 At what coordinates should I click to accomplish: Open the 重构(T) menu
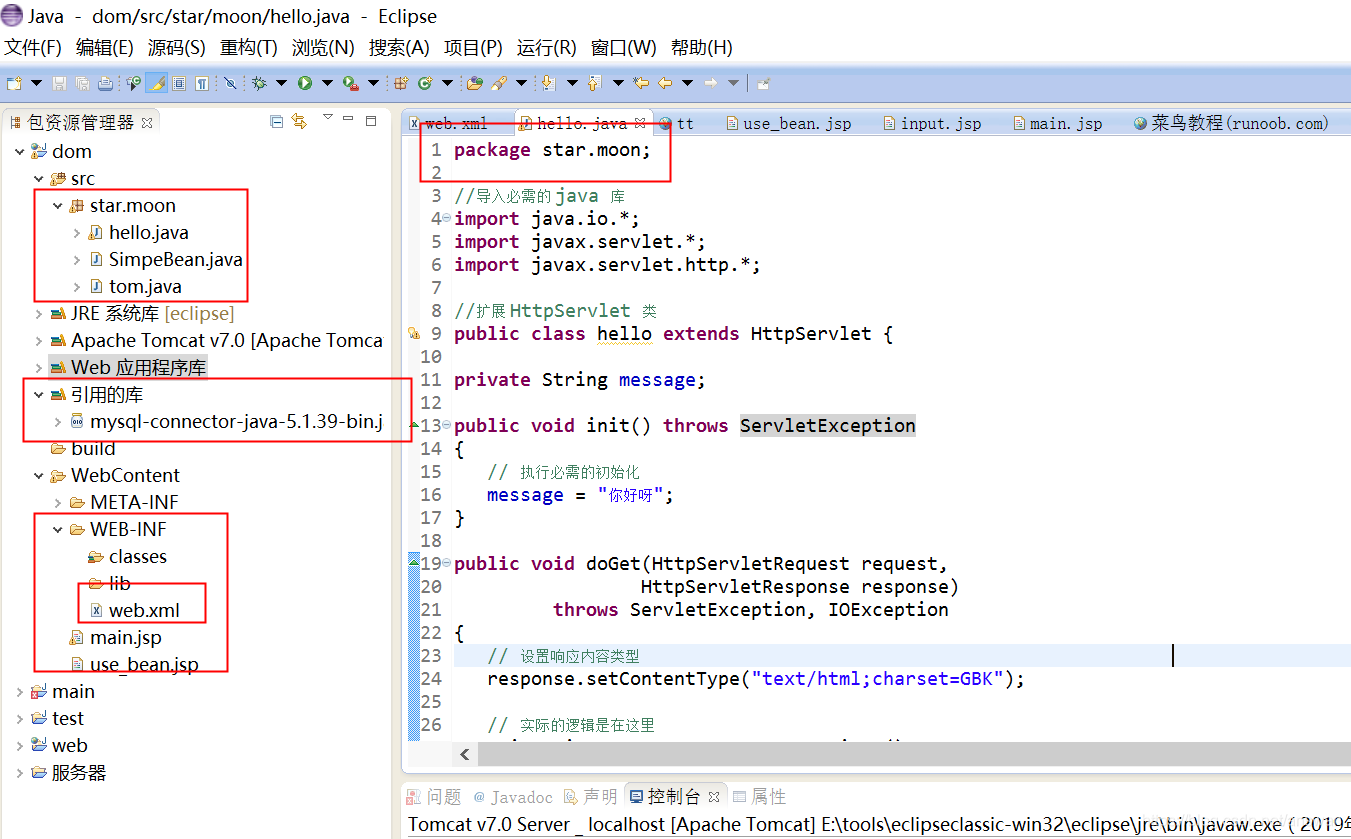click(249, 48)
